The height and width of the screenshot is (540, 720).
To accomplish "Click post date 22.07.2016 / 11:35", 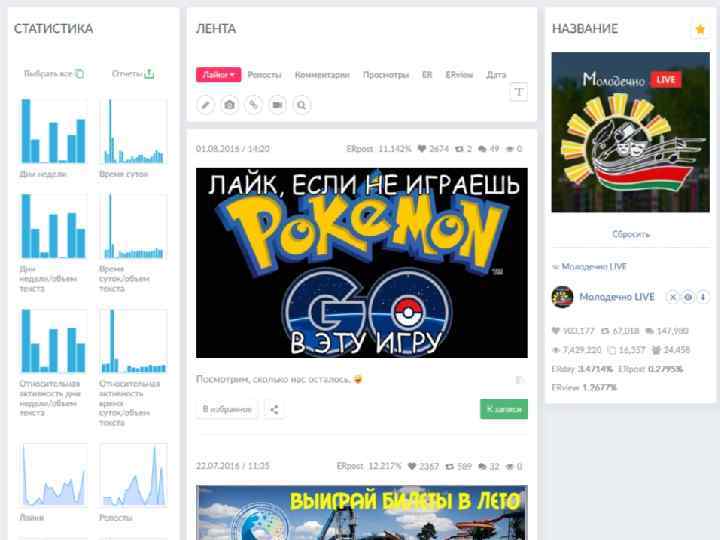I will pyautogui.click(x=233, y=467).
